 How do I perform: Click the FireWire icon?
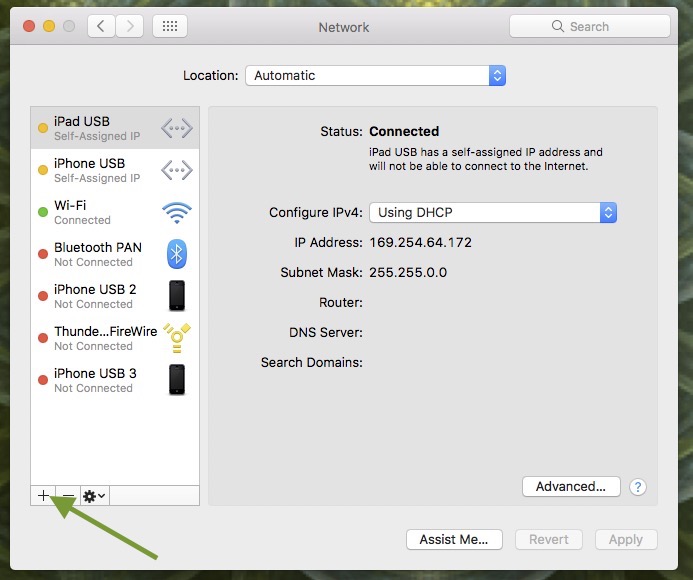point(177,338)
